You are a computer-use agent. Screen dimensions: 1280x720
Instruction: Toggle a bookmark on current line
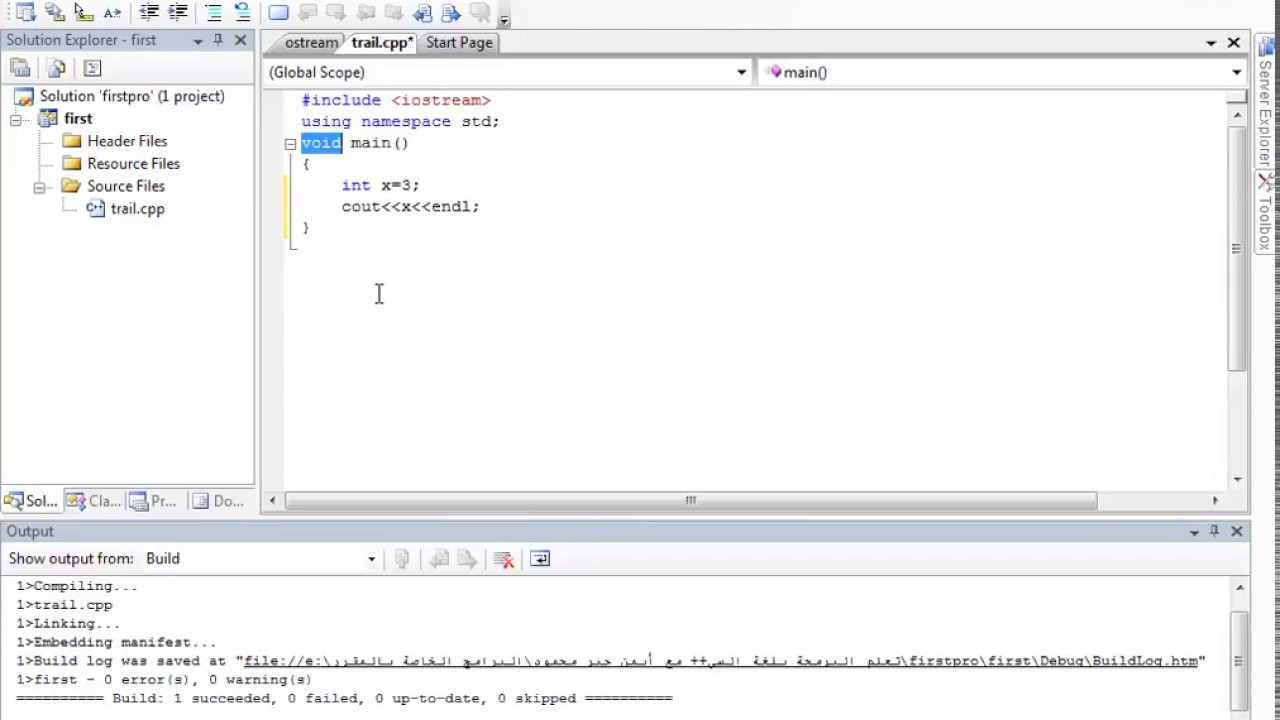[x=279, y=13]
